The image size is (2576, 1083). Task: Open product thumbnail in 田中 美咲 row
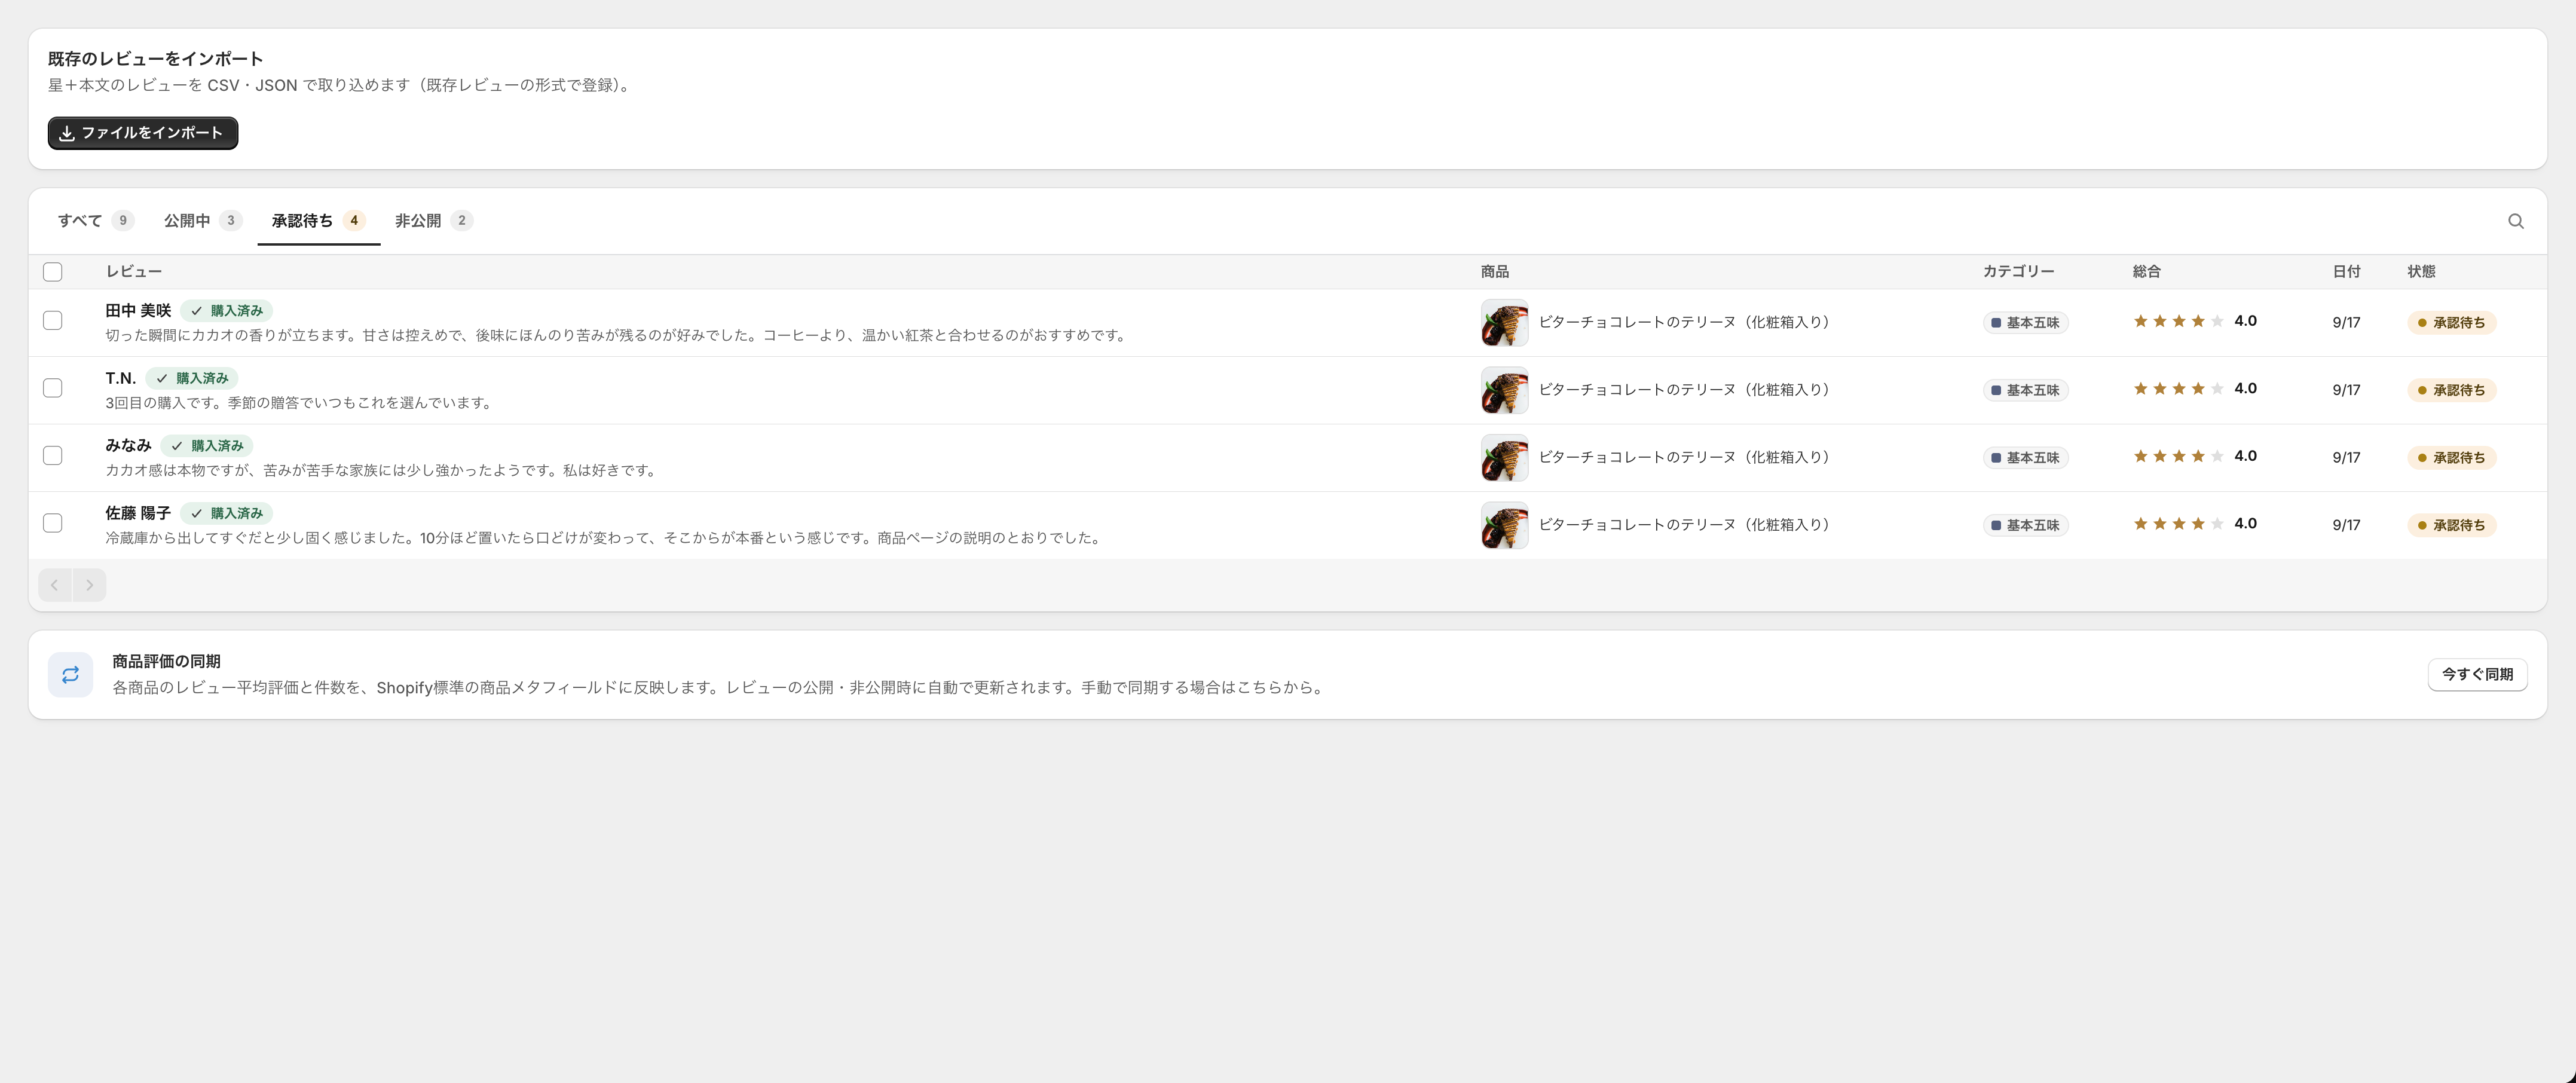1504,323
